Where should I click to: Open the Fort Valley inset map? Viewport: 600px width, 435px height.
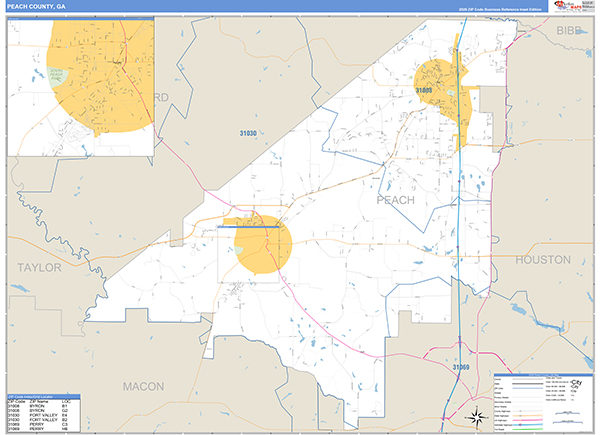click(x=81, y=87)
